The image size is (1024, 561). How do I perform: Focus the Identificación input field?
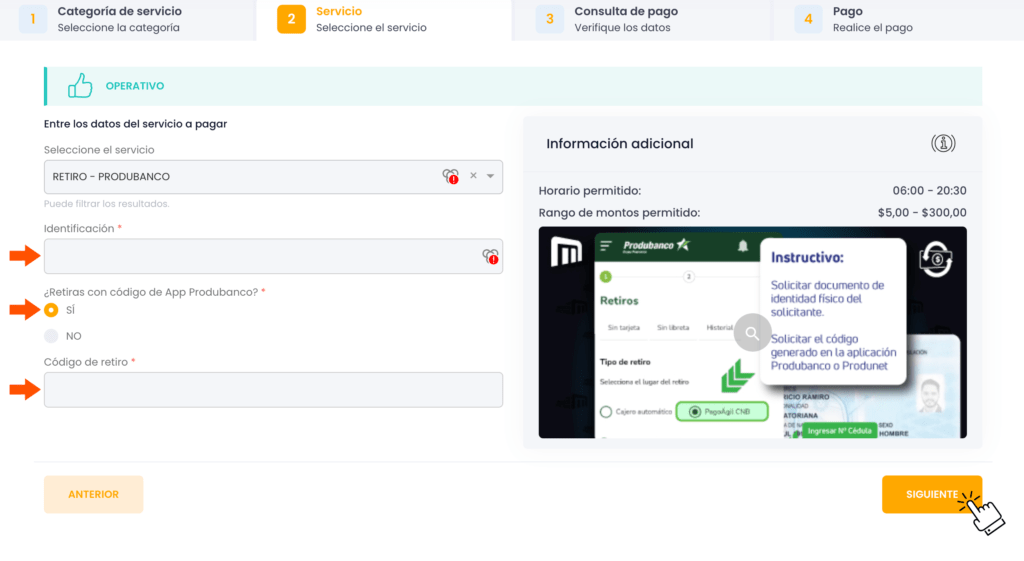pyautogui.click(x=273, y=256)
